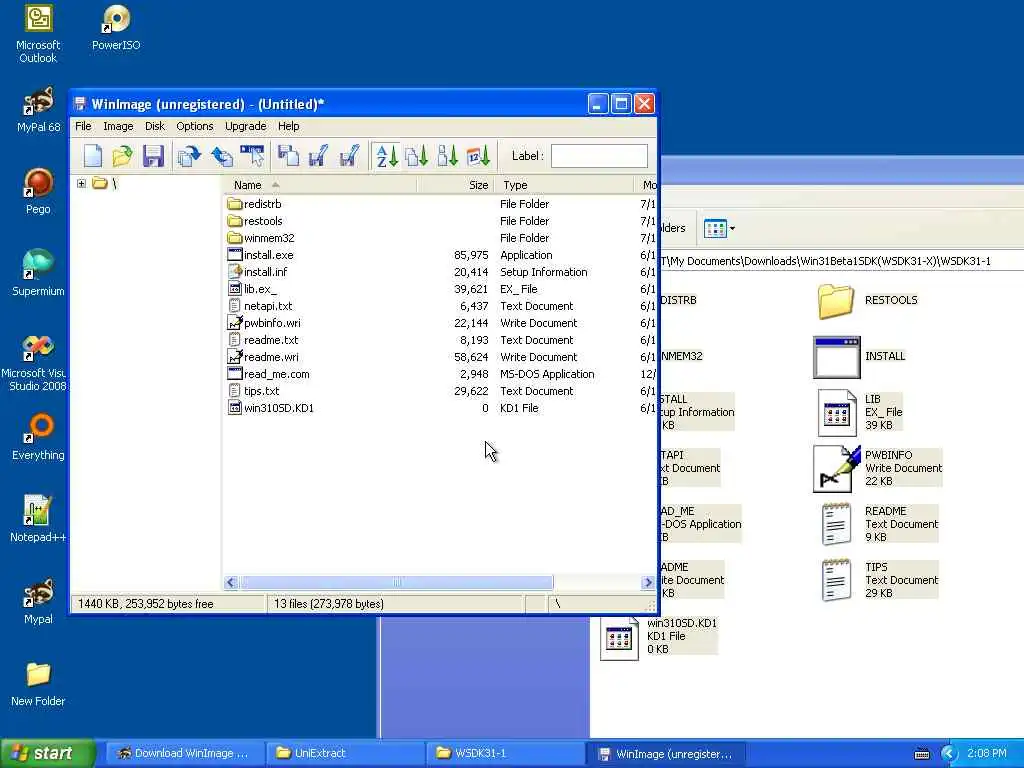Open Supermium desktop shortcut
This screenshot has width=1024, height=768.
point(38,274)
